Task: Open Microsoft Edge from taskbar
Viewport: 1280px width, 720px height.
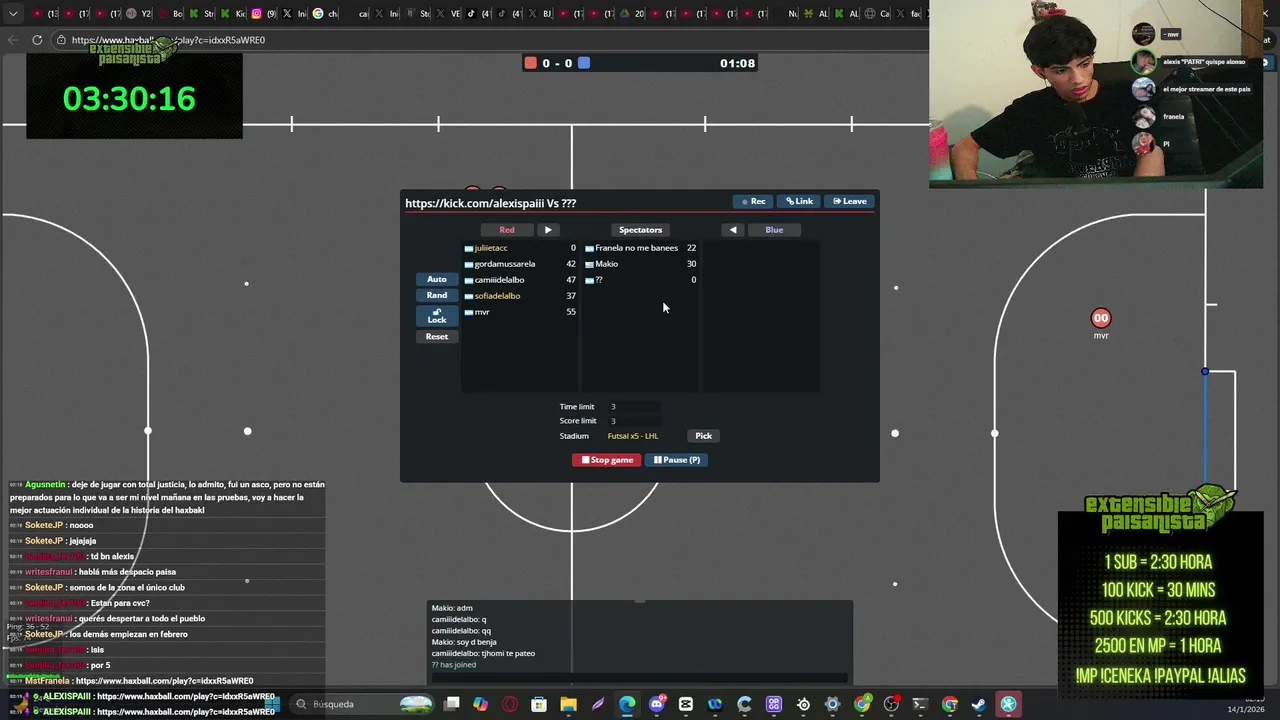Action: coord(627,704)
